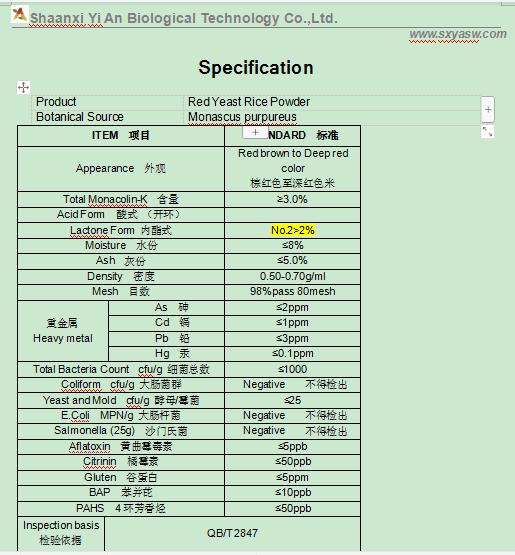515x555 pixels.
Task: Select the Red Yeast Rice Powder product cell
Action: (x=332, y=102)
